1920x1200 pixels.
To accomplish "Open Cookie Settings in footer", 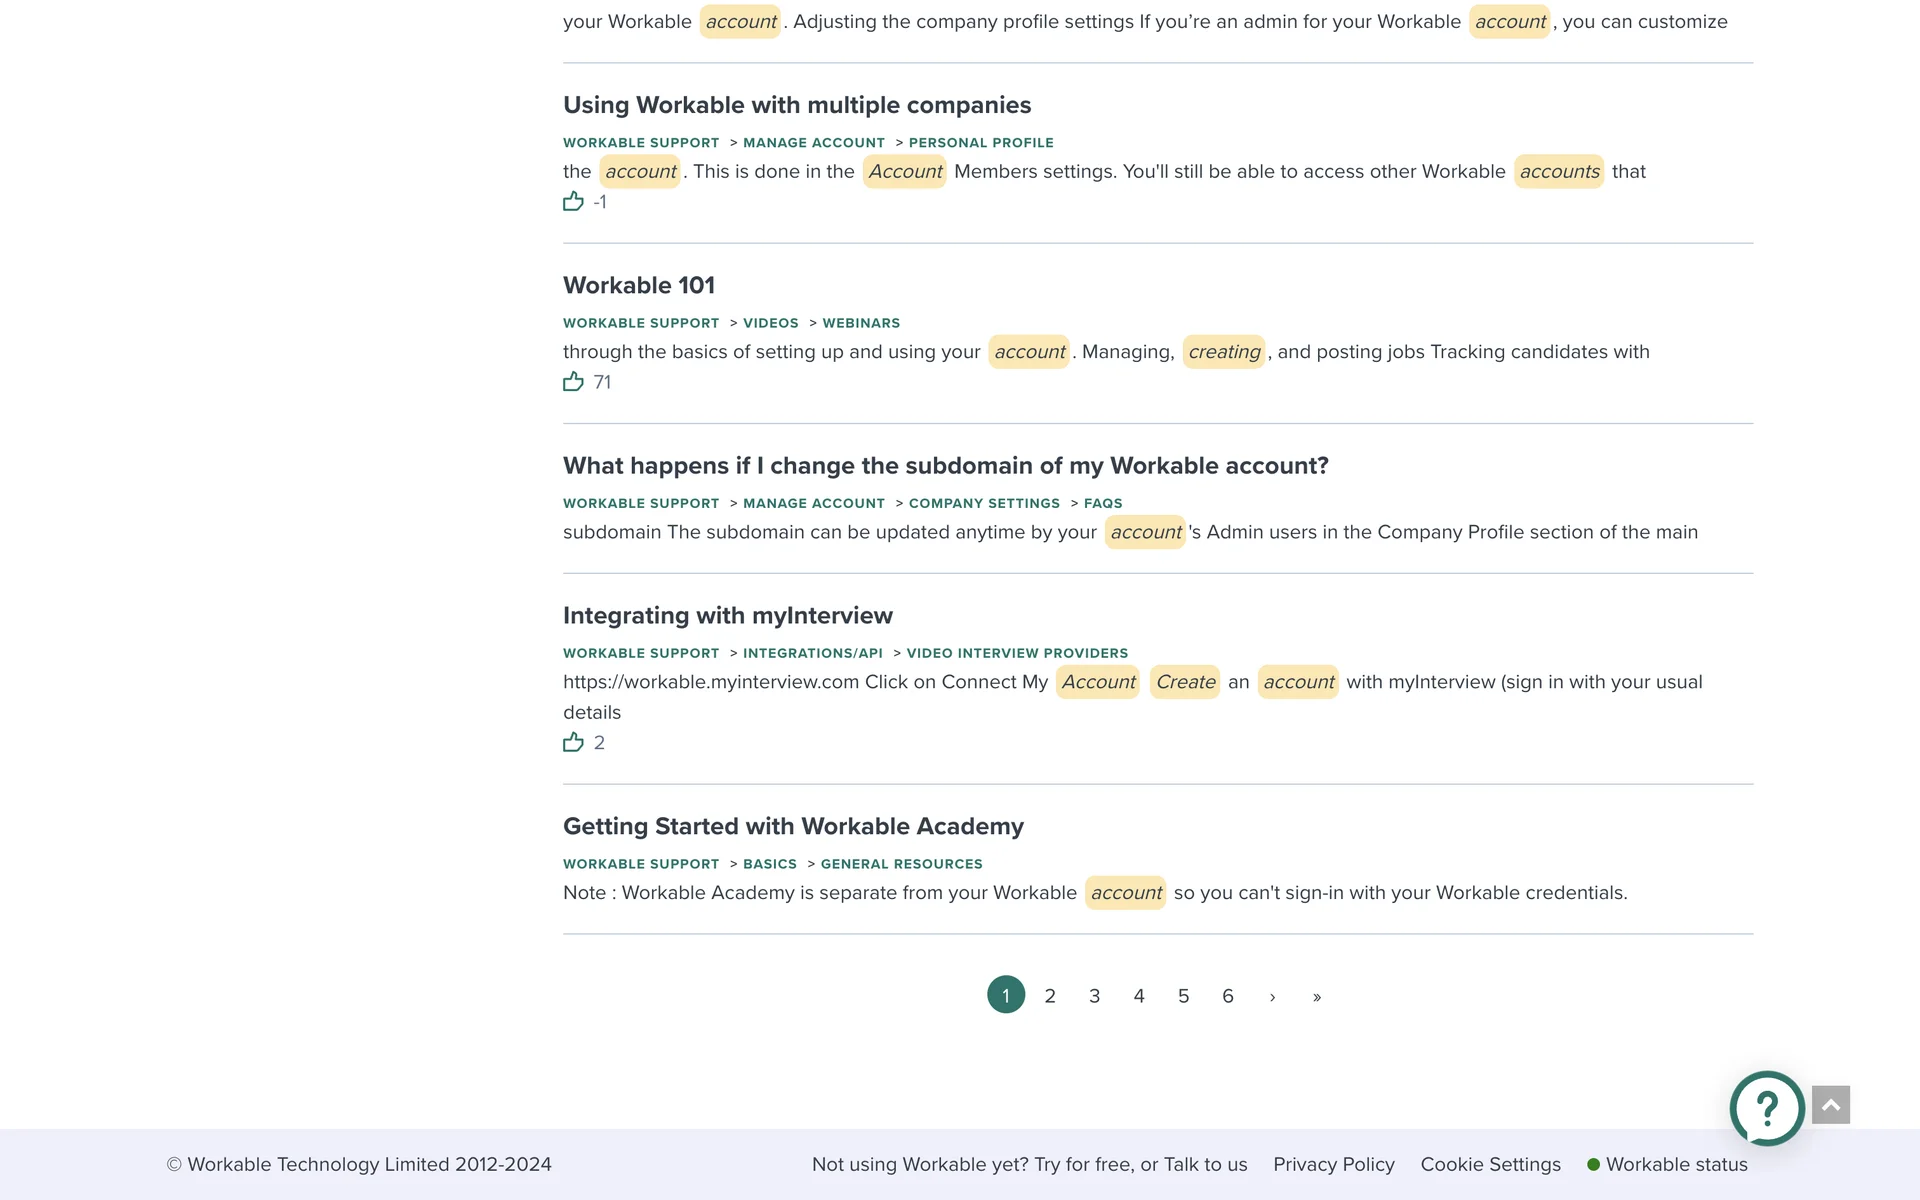I will 1490,1164.
